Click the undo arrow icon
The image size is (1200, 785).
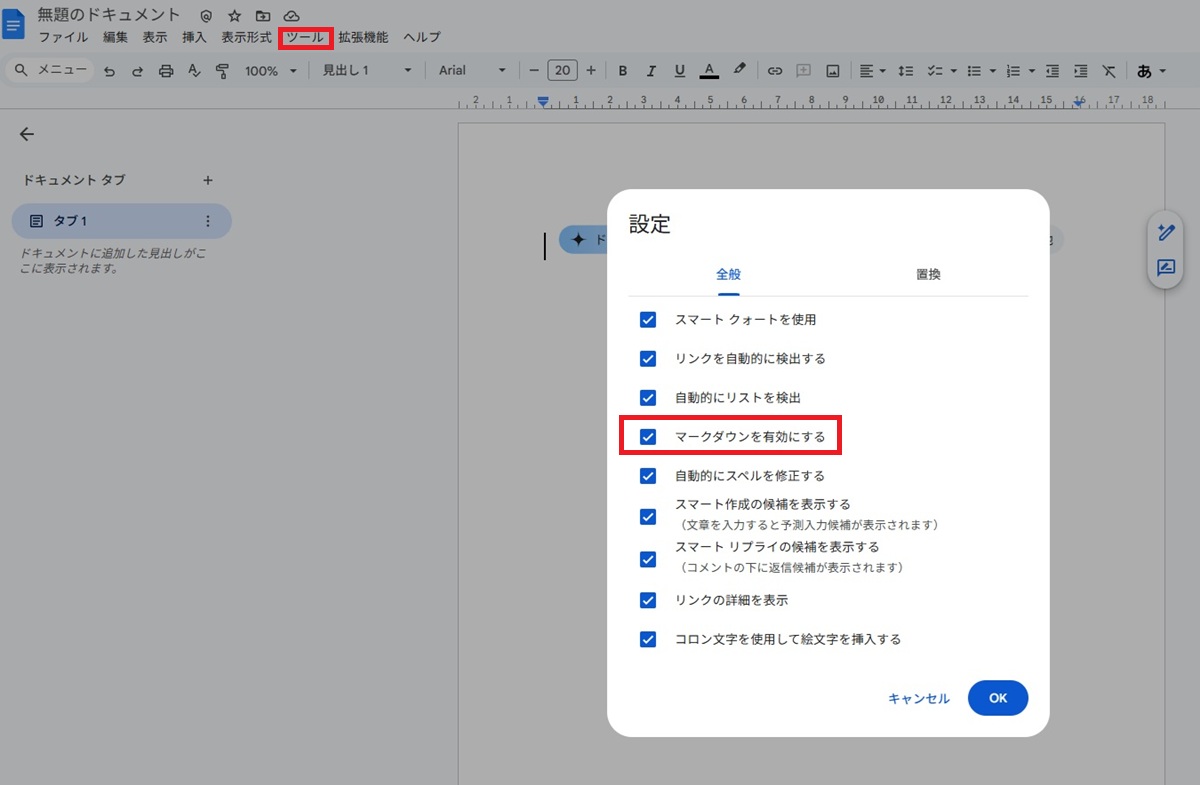[x=109, y=71]
